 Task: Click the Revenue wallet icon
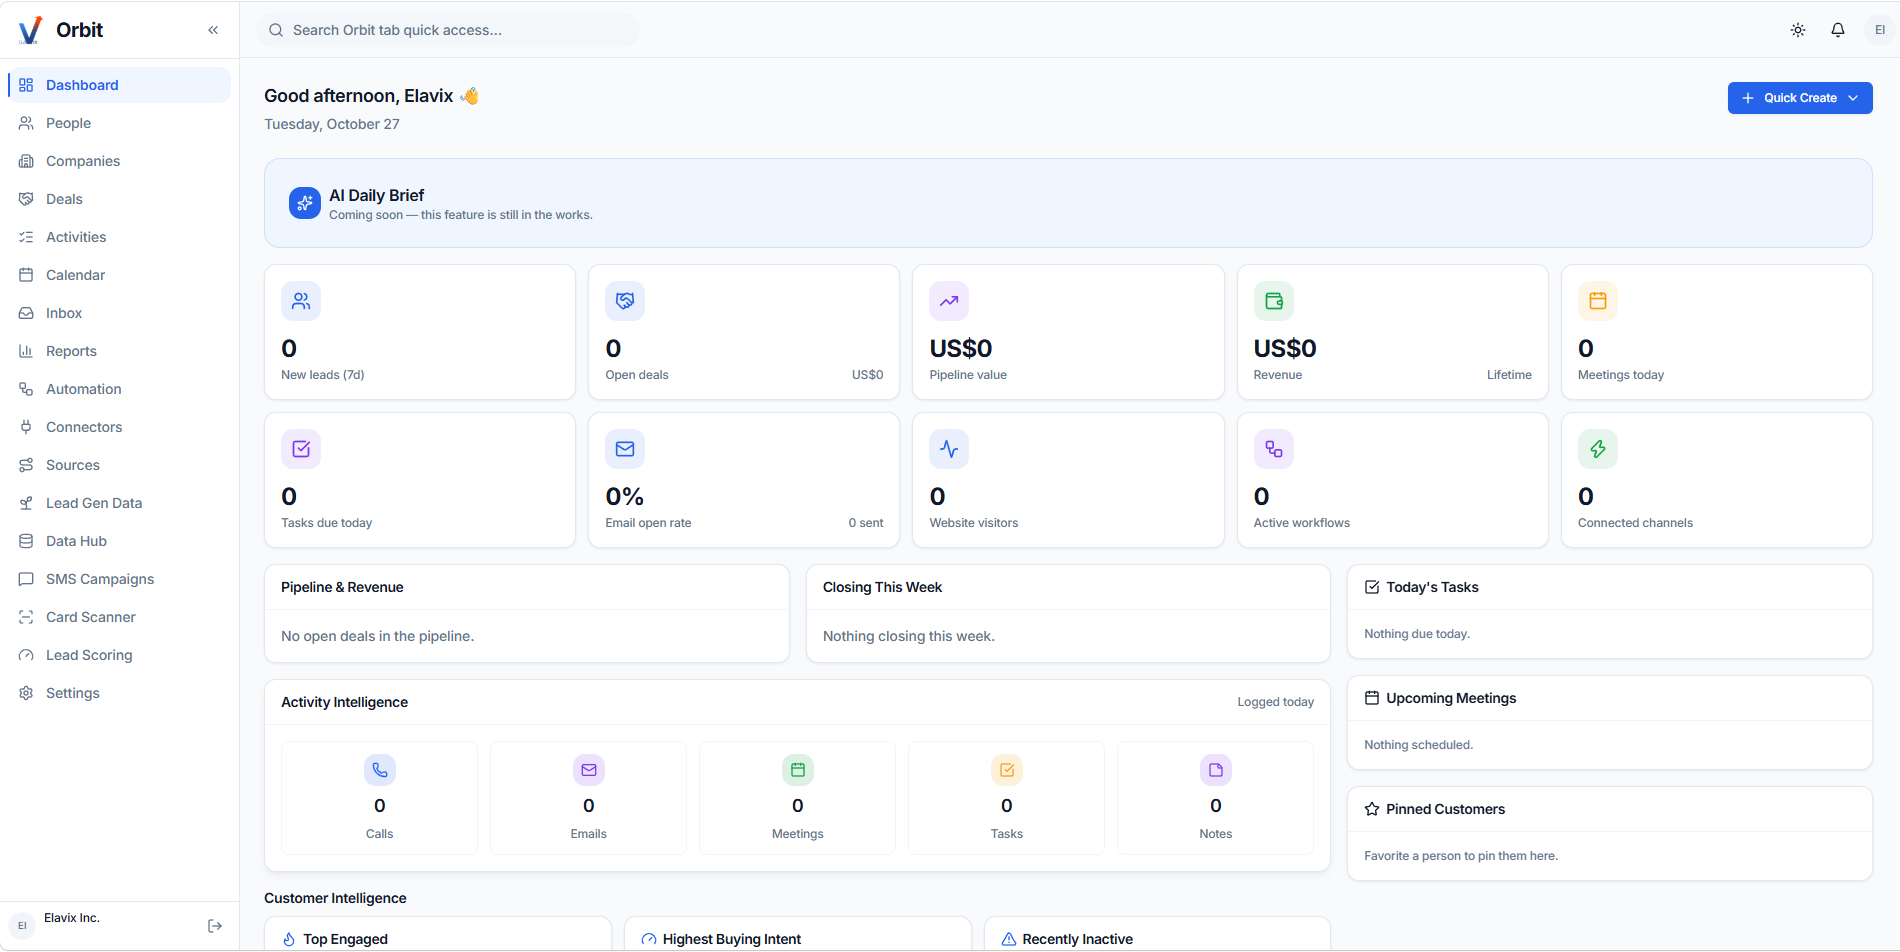click(x=1274, y=301)
